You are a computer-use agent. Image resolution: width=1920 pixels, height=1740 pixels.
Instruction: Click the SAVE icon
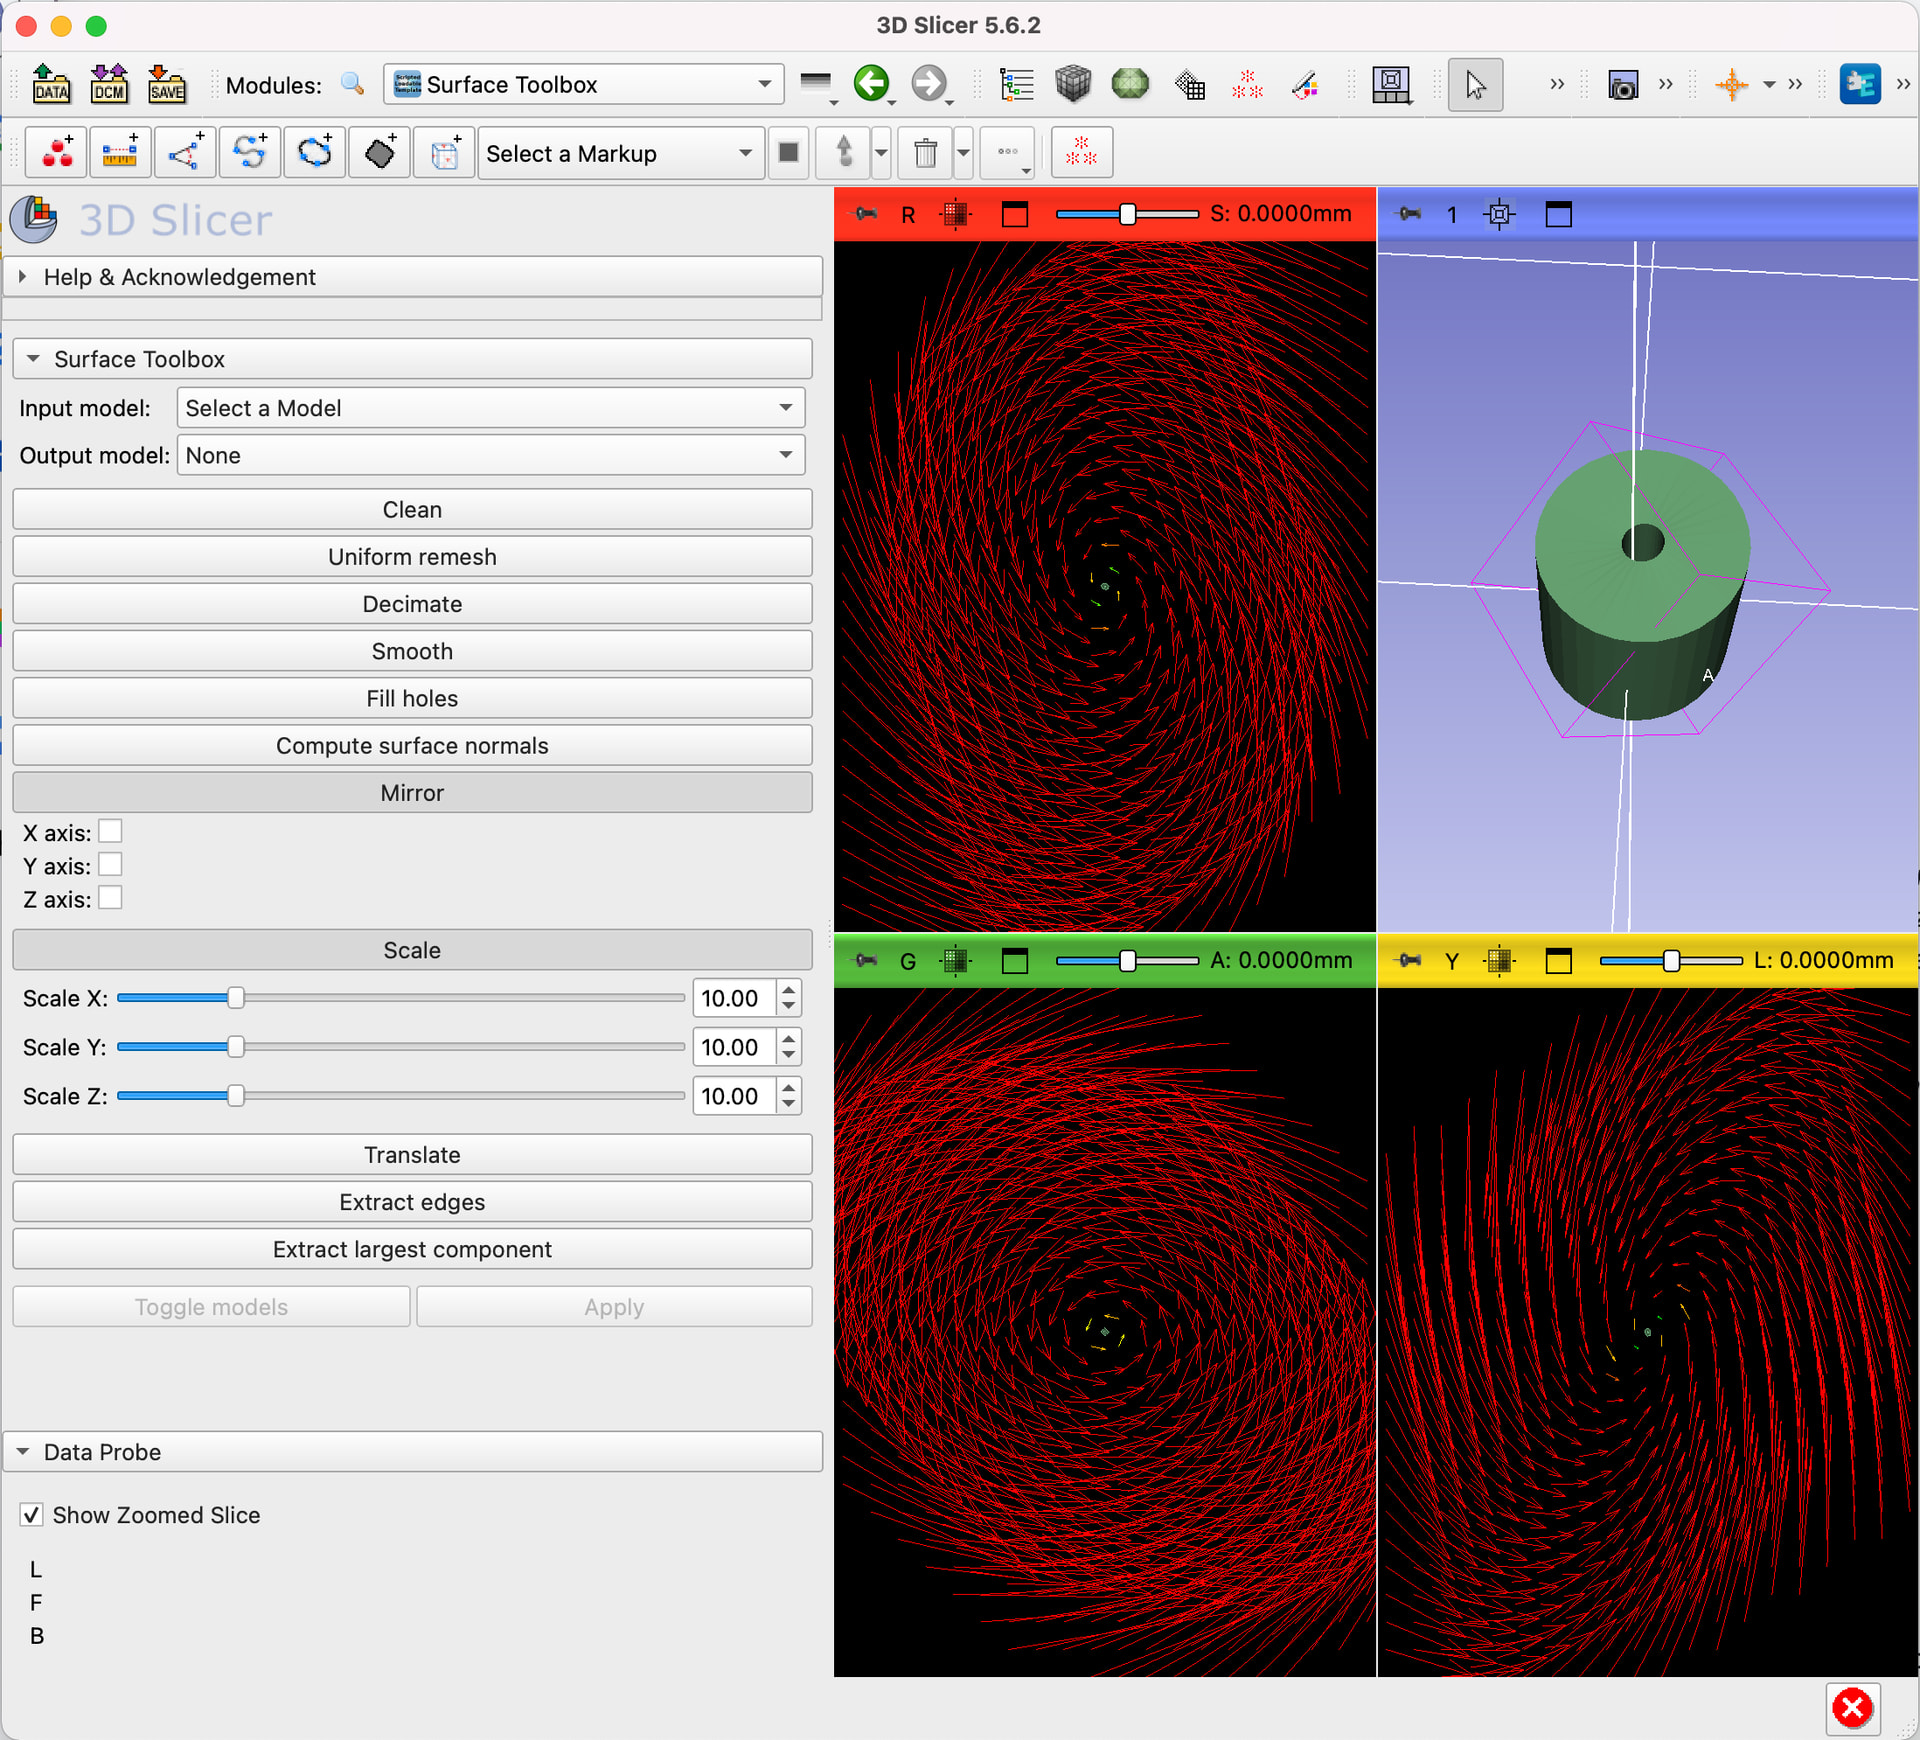(x=166, y=84)
